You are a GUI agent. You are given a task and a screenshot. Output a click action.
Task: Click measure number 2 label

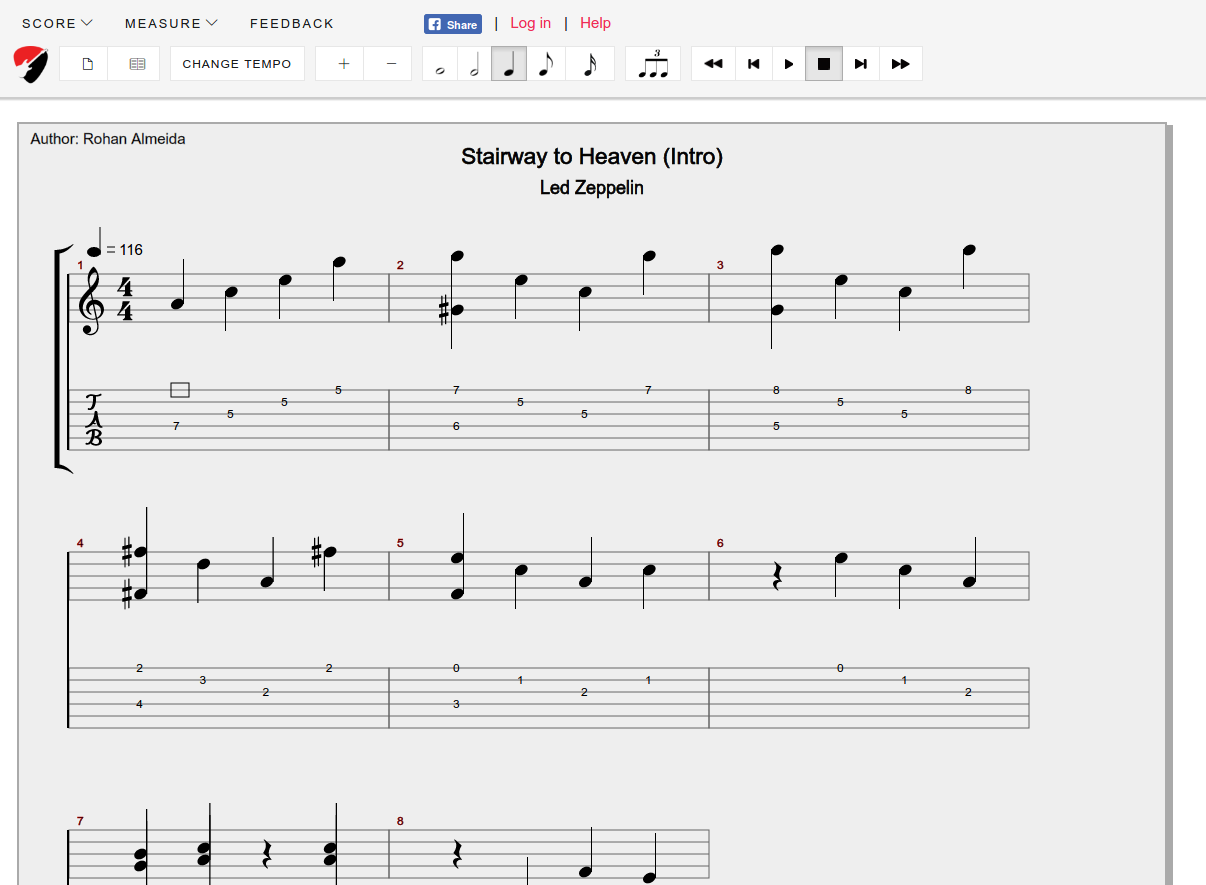click(x=400, y=265)
